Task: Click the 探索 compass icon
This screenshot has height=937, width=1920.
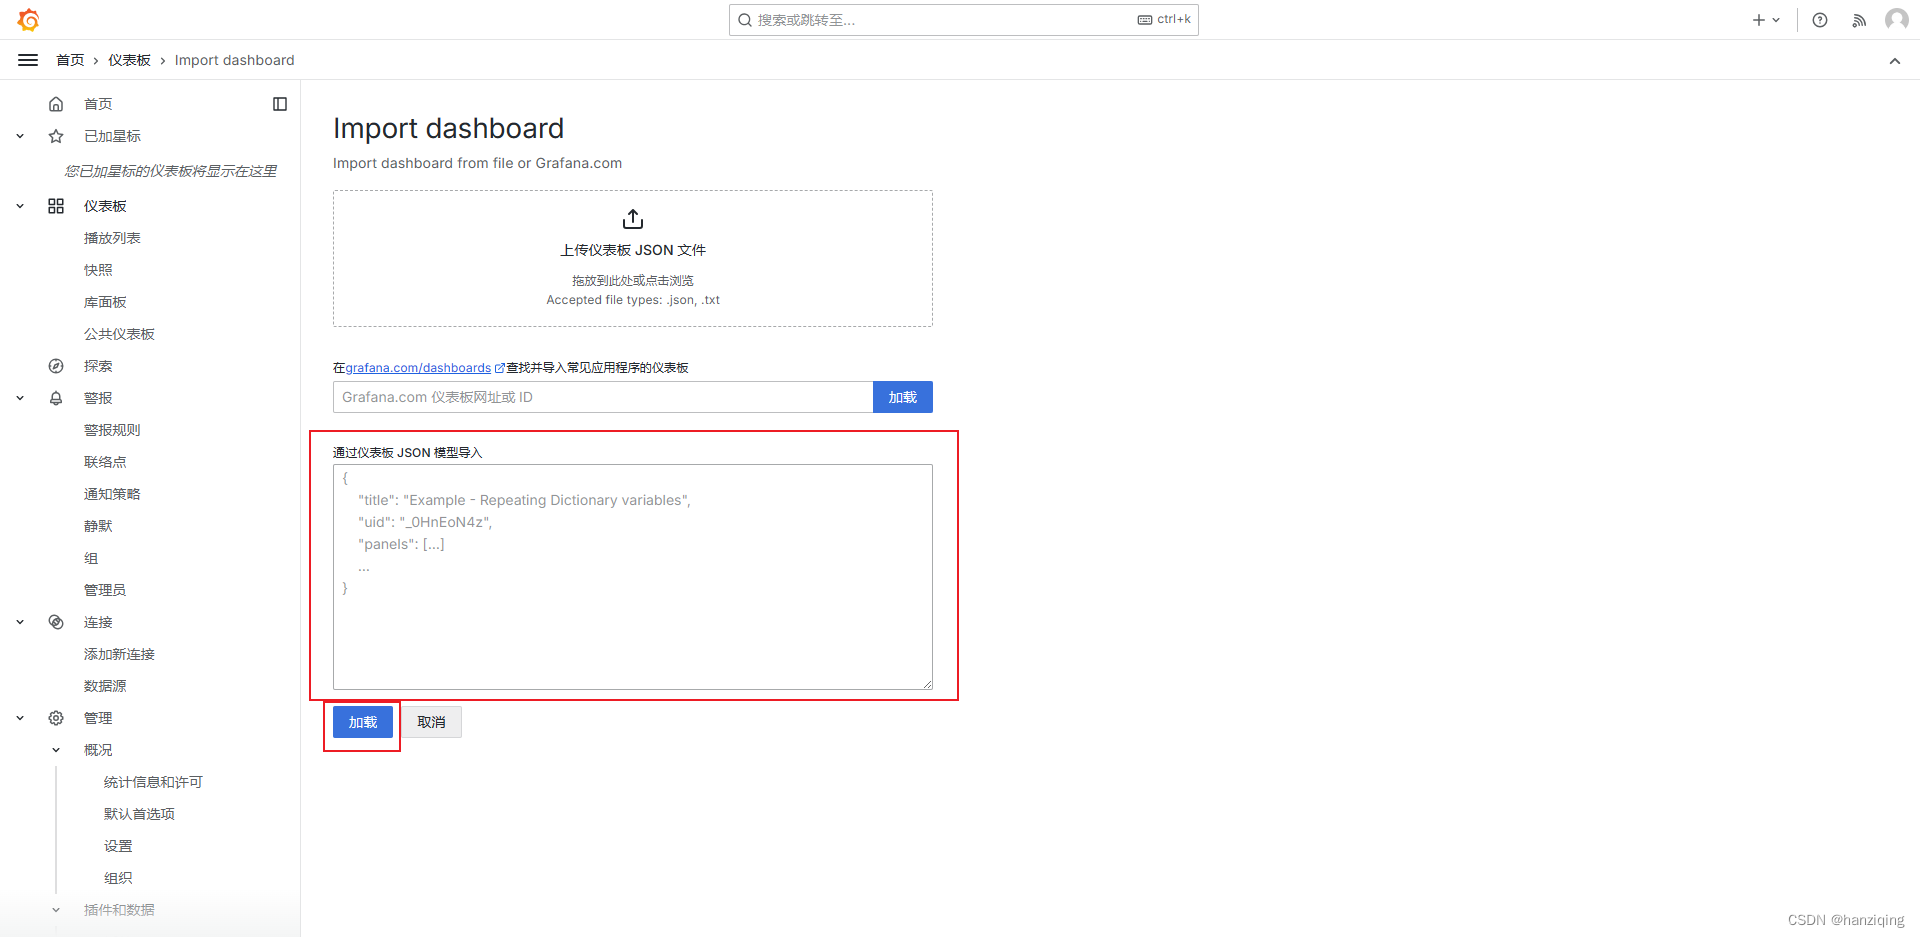Action: (56, 366)
